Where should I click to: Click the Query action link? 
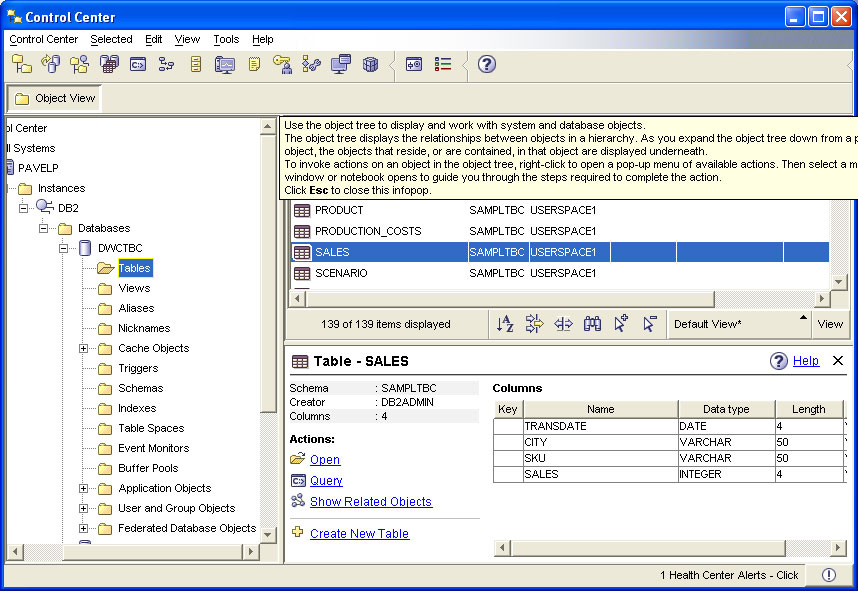326,480
